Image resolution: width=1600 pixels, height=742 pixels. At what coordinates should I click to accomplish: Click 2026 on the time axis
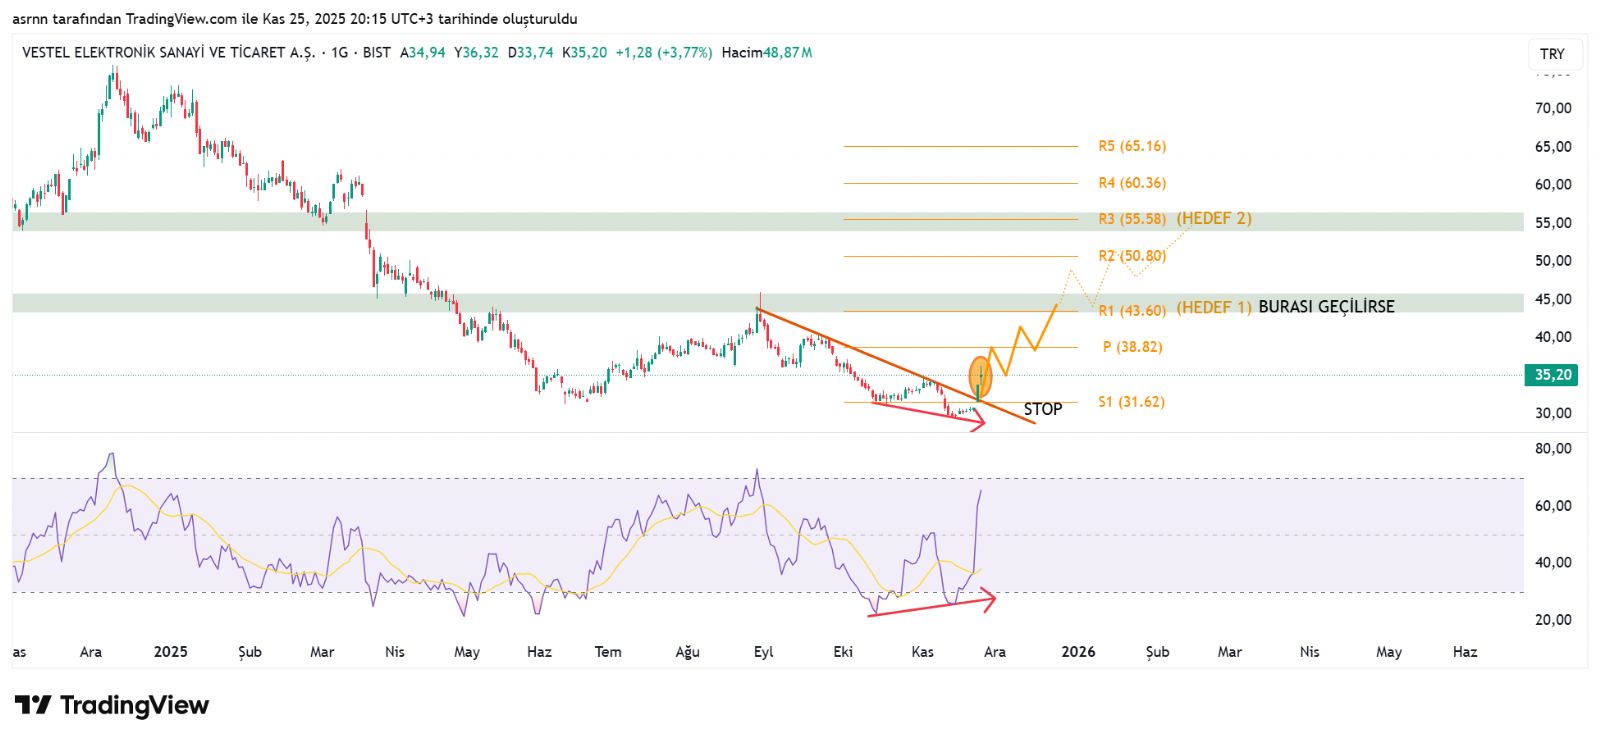click(x=1077, y=652)
